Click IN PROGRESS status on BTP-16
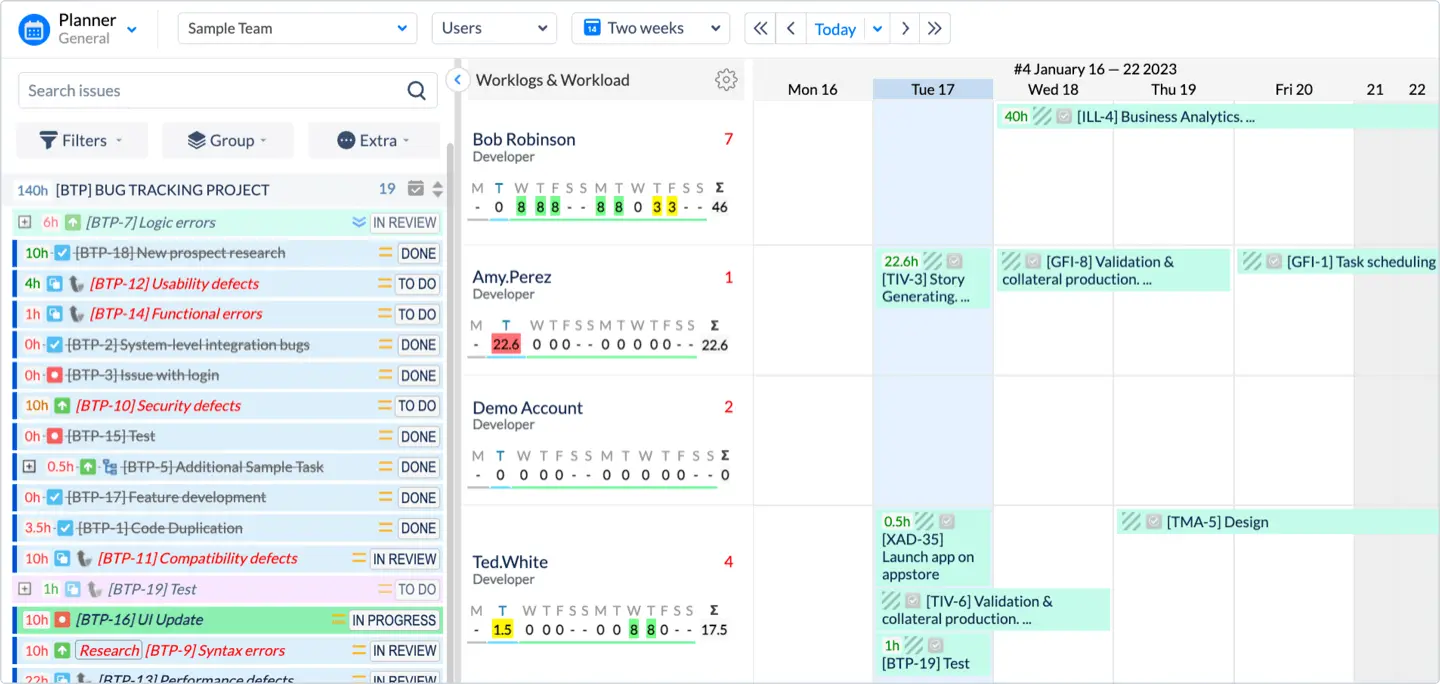 click(394, 620)
